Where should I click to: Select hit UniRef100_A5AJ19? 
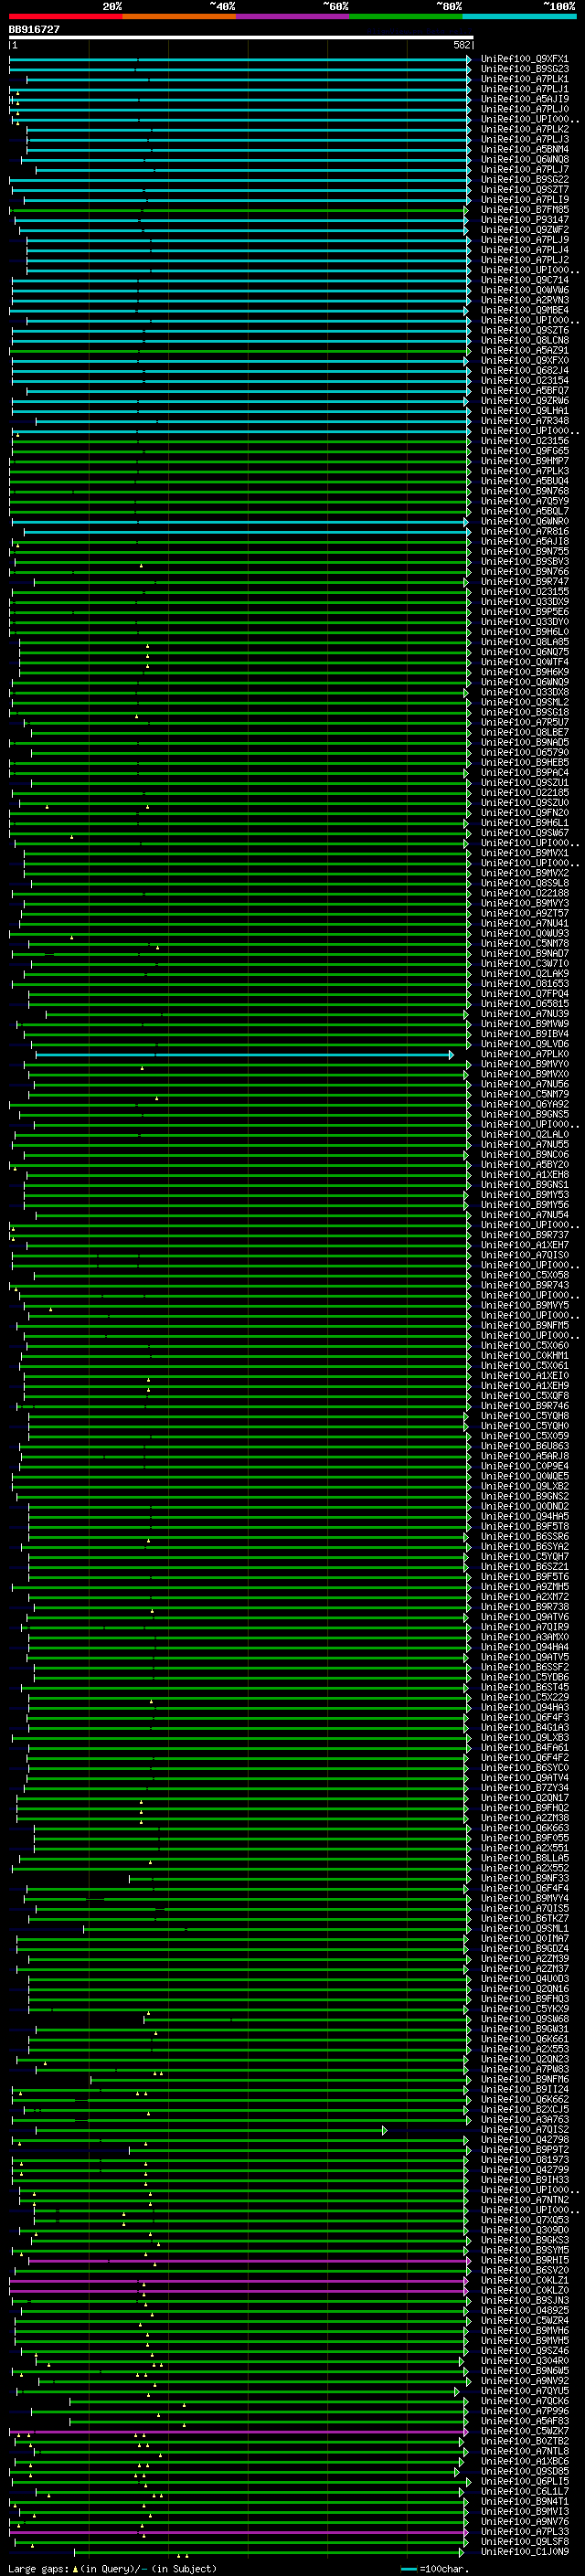(x=524, y=99)
